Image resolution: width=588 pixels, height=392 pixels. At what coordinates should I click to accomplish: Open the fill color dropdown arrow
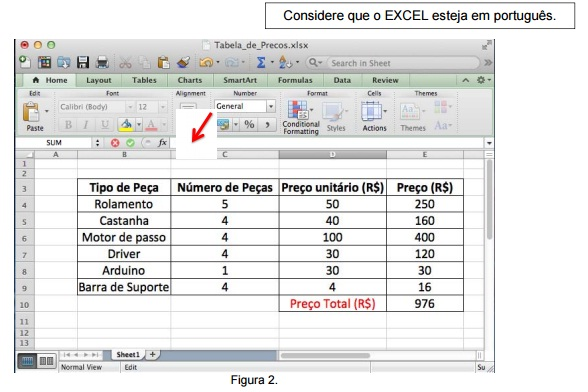(x=139, y=125)
